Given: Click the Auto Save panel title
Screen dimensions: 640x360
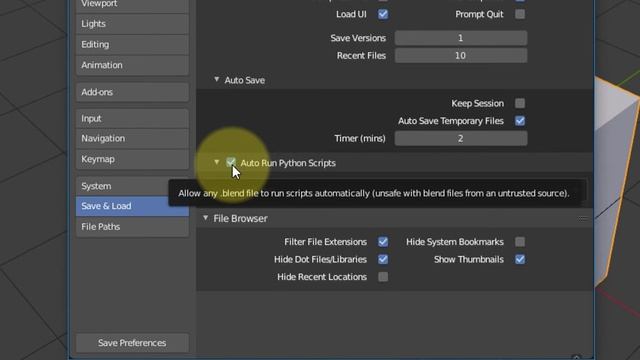Looking at the screenshot, I should tap(244, 80).
